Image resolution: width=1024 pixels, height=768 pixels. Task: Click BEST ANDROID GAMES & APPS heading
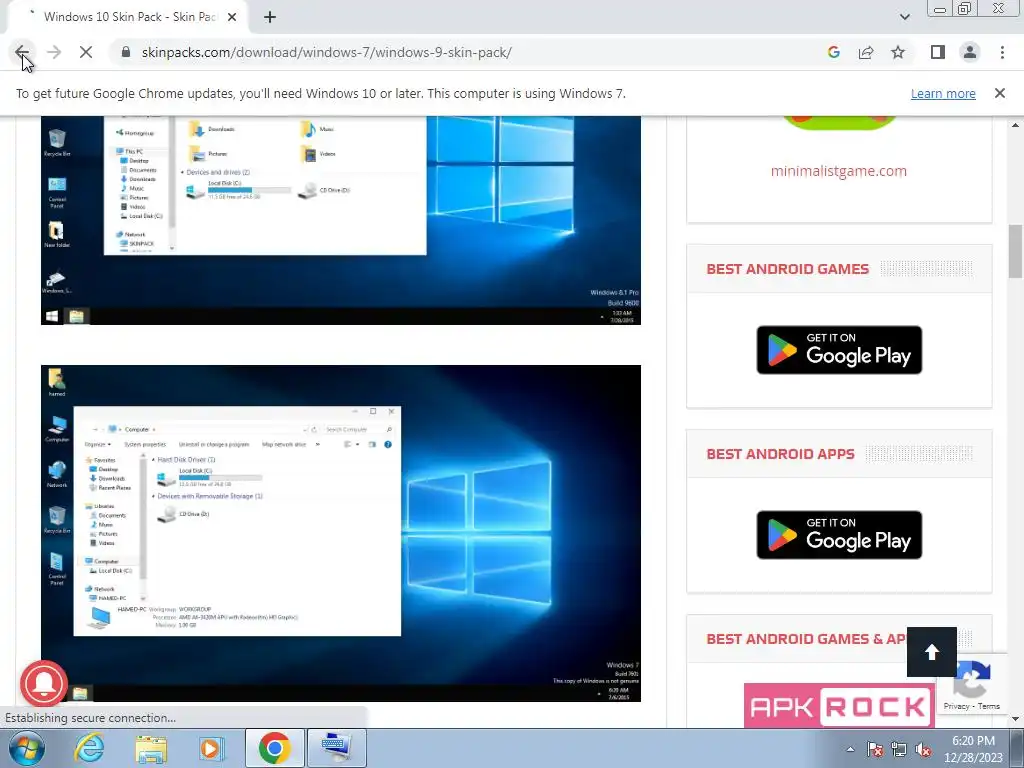tap(807, 639)
